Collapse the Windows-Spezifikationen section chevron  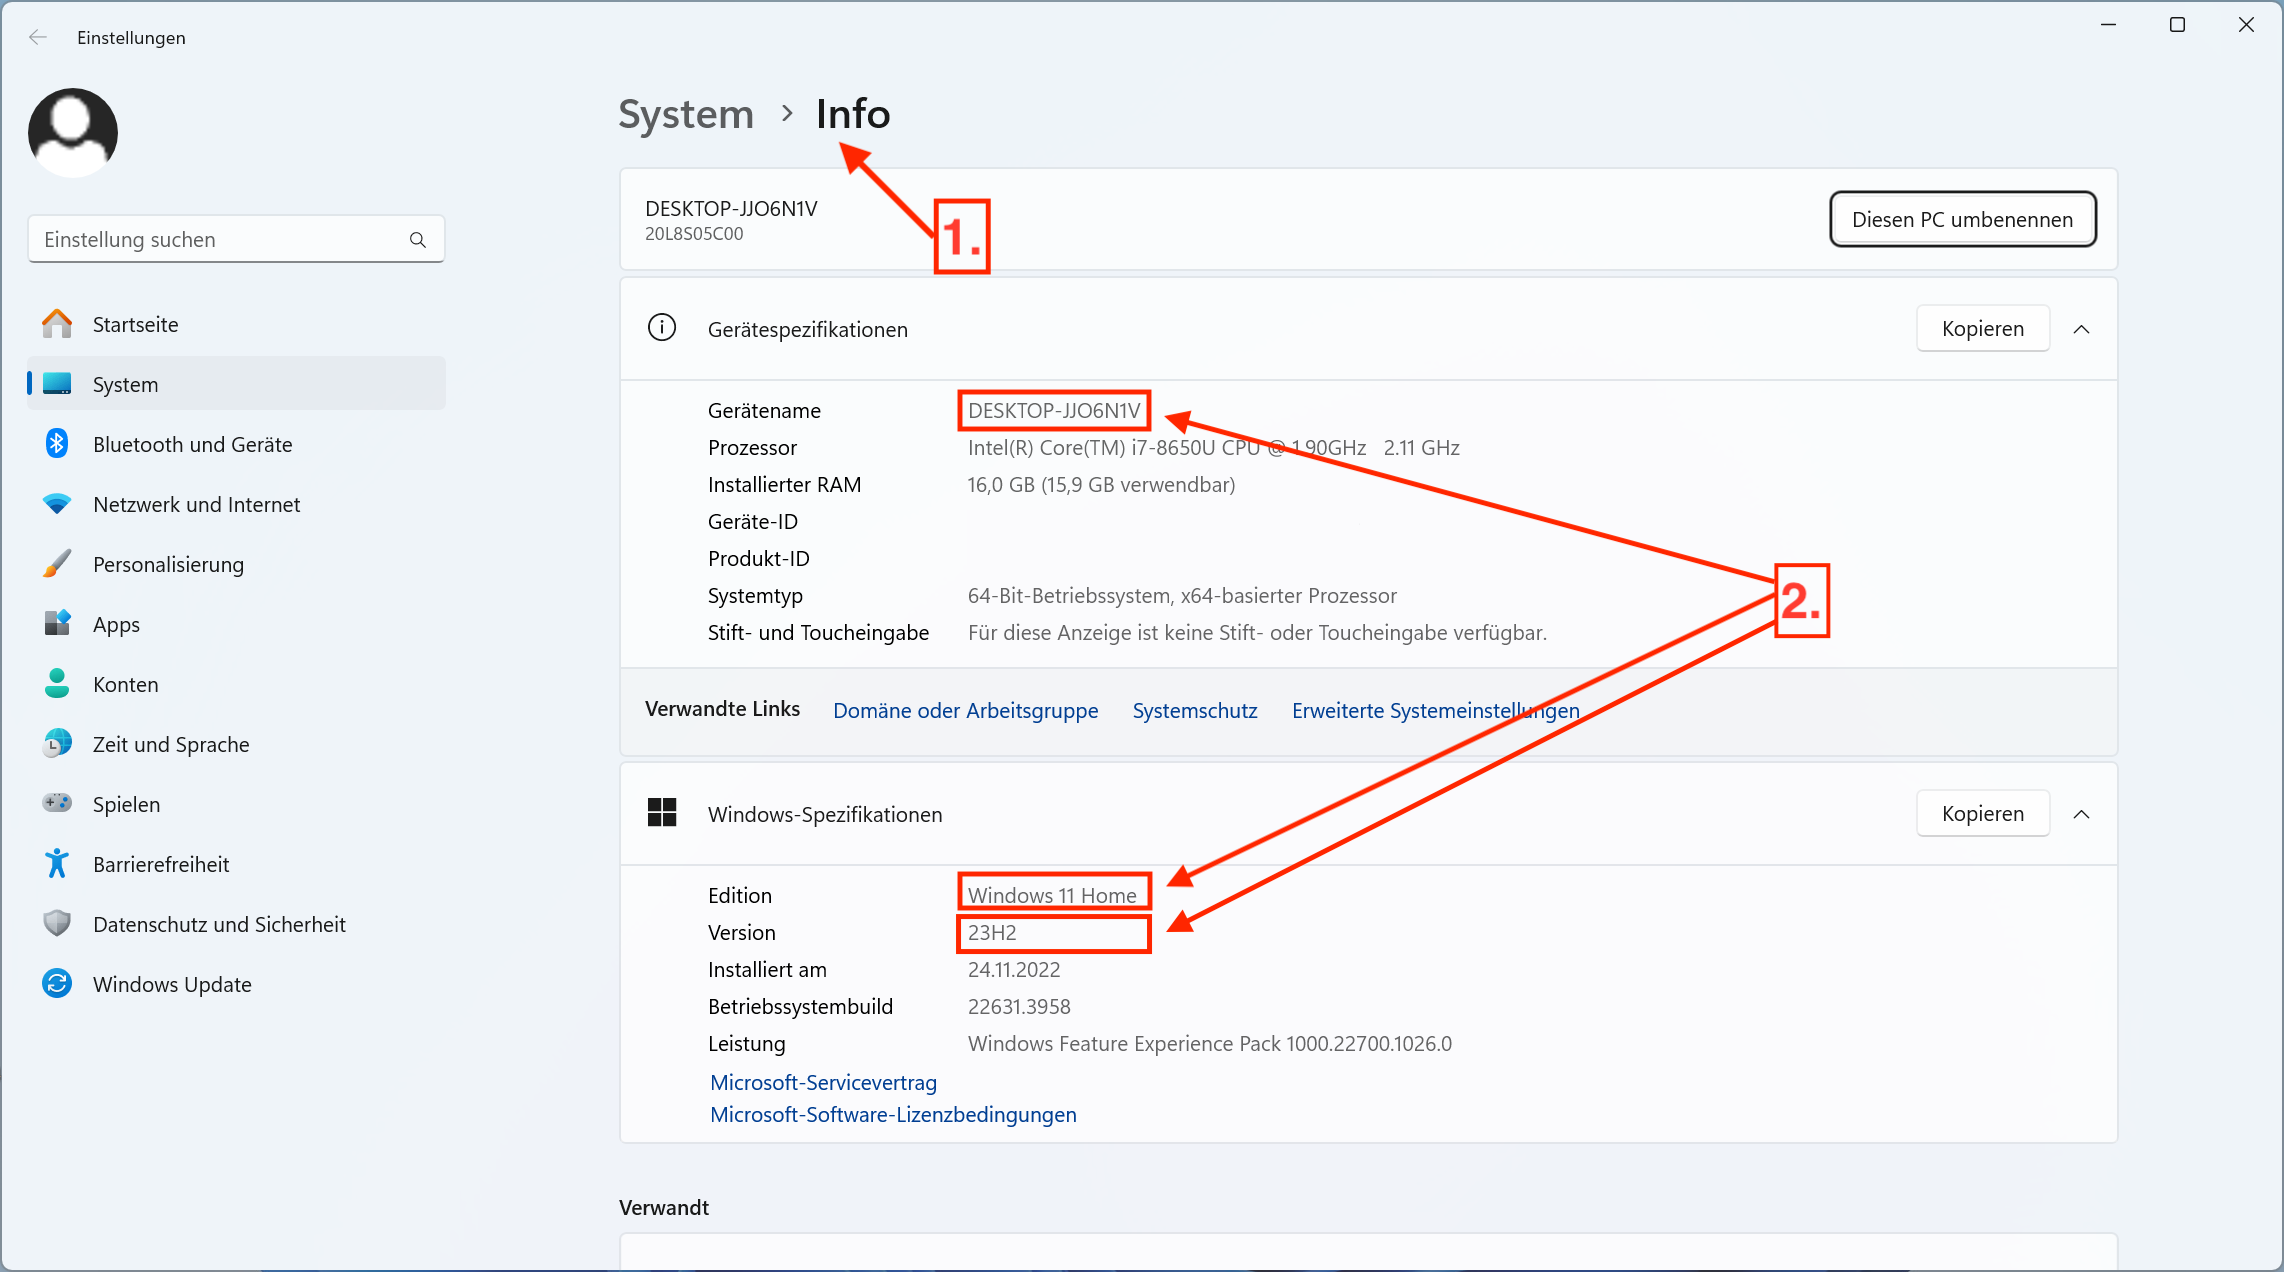coord(2081,814)
